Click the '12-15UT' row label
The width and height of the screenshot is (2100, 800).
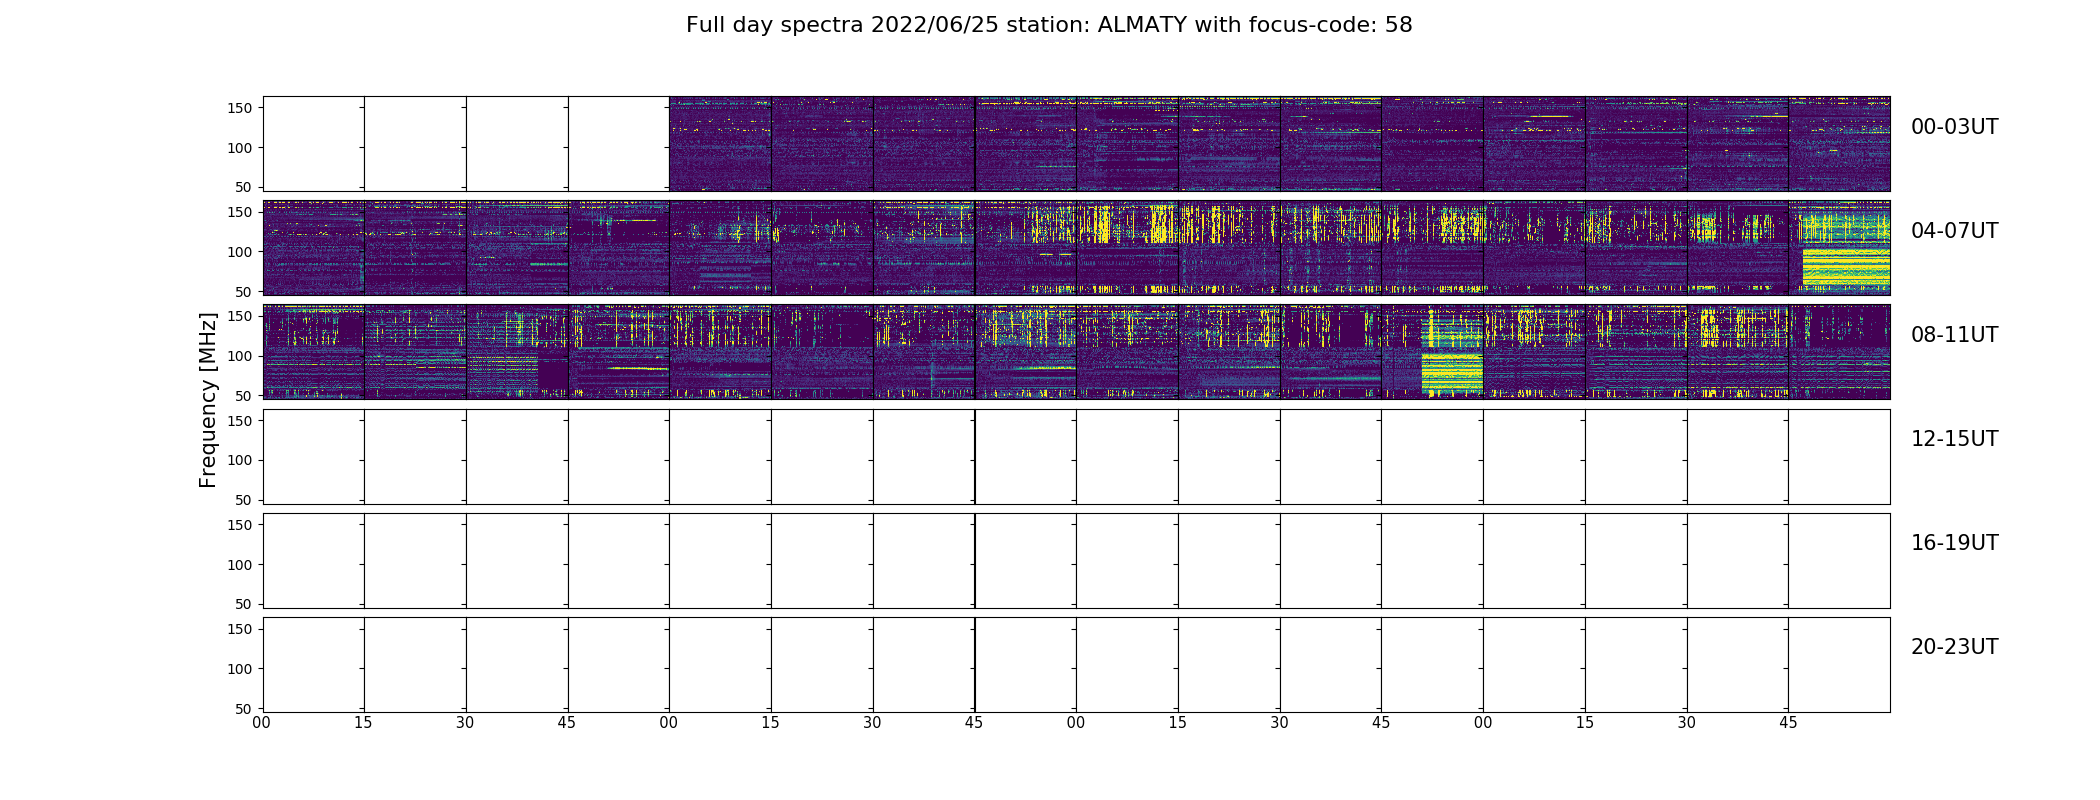coord(1954,439)
